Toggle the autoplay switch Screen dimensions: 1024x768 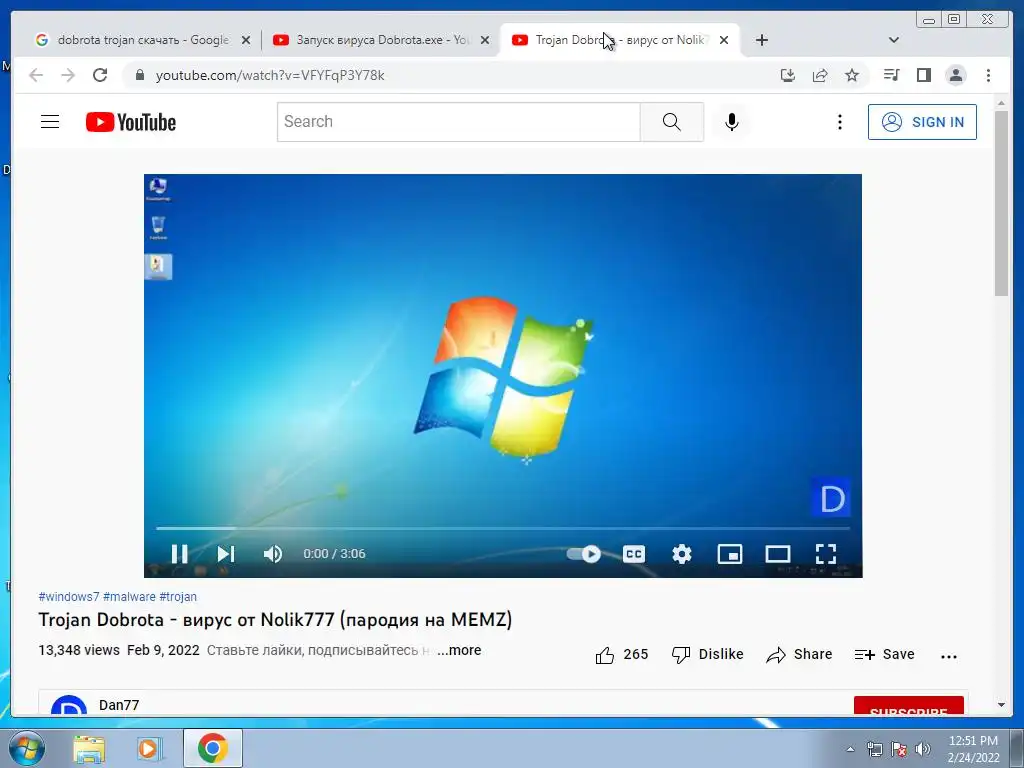584,554
